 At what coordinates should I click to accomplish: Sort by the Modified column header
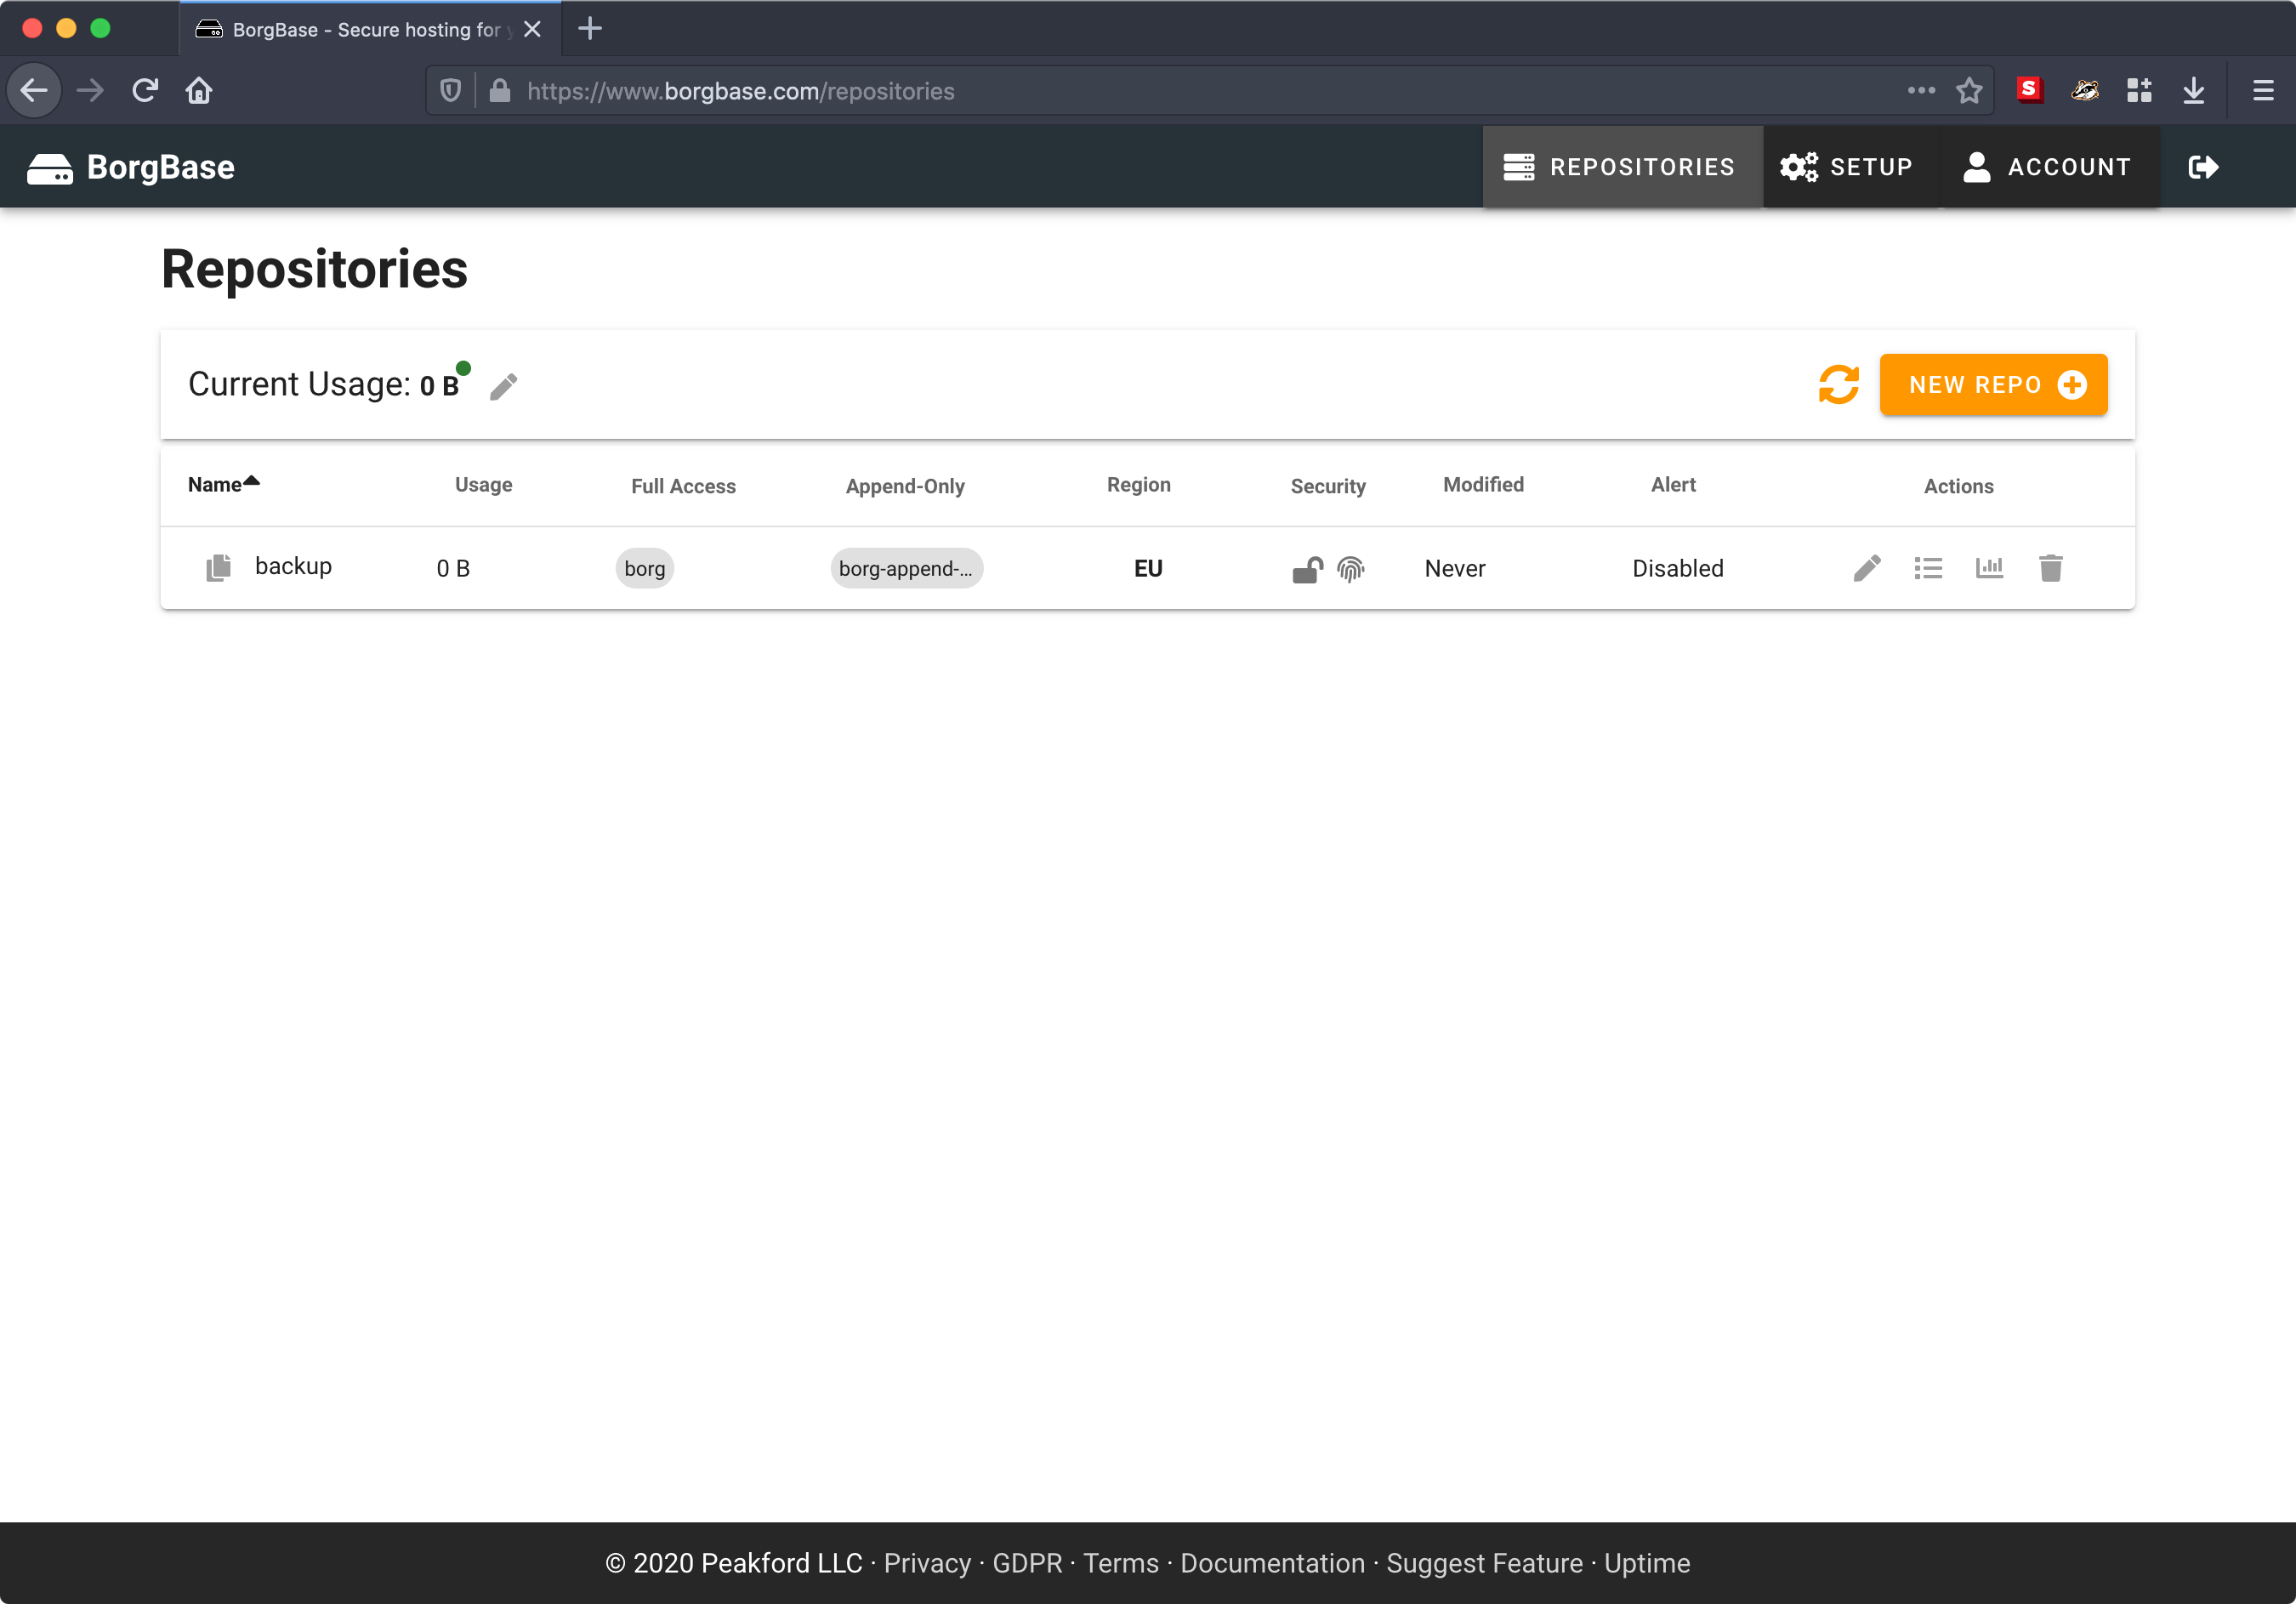click(1483, 485)
